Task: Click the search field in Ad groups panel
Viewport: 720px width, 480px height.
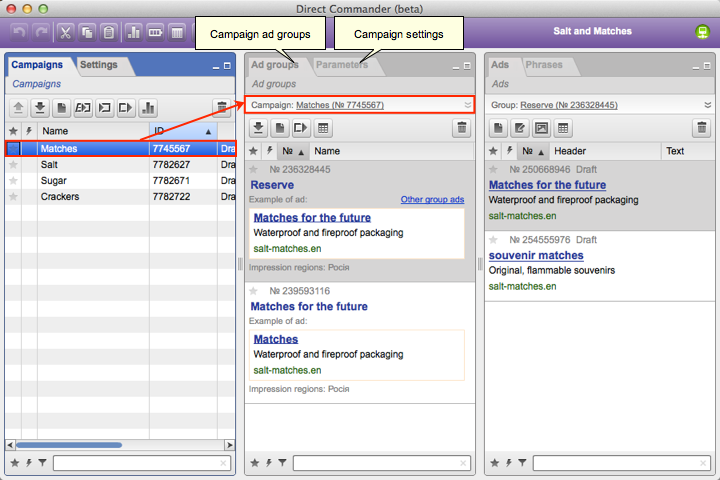Action: [x=382, y=463]
